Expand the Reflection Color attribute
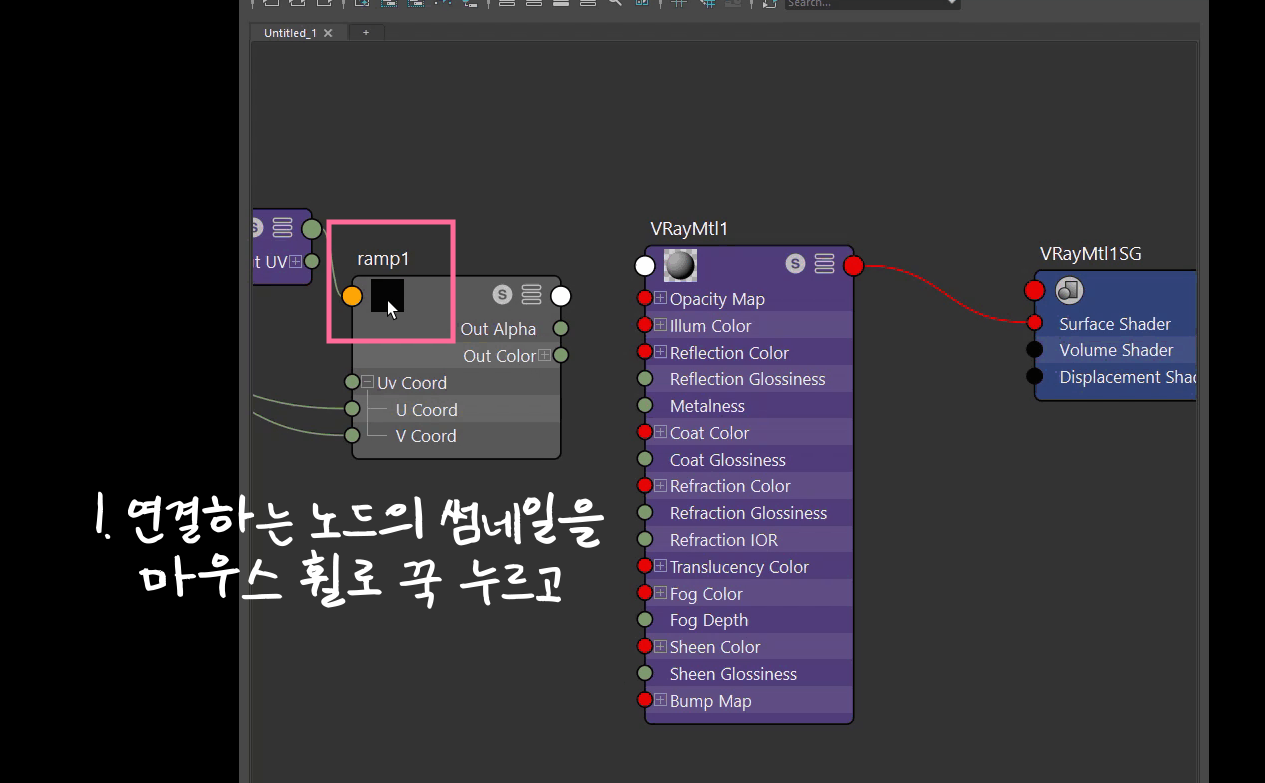The image size is (1265, 783). (x=660, y=352)
